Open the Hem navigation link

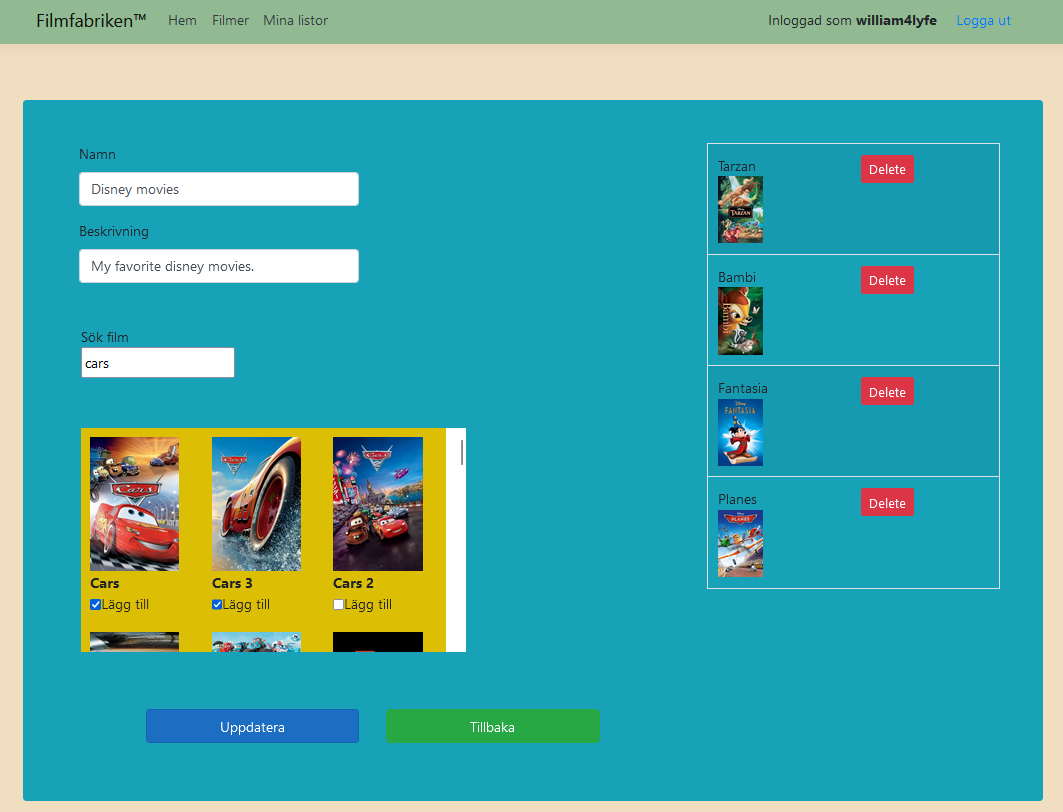tap(182, 20)
